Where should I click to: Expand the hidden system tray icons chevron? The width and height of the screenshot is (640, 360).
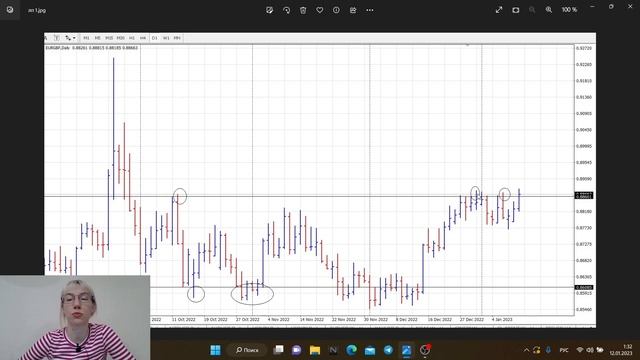[x=527, y=350]
